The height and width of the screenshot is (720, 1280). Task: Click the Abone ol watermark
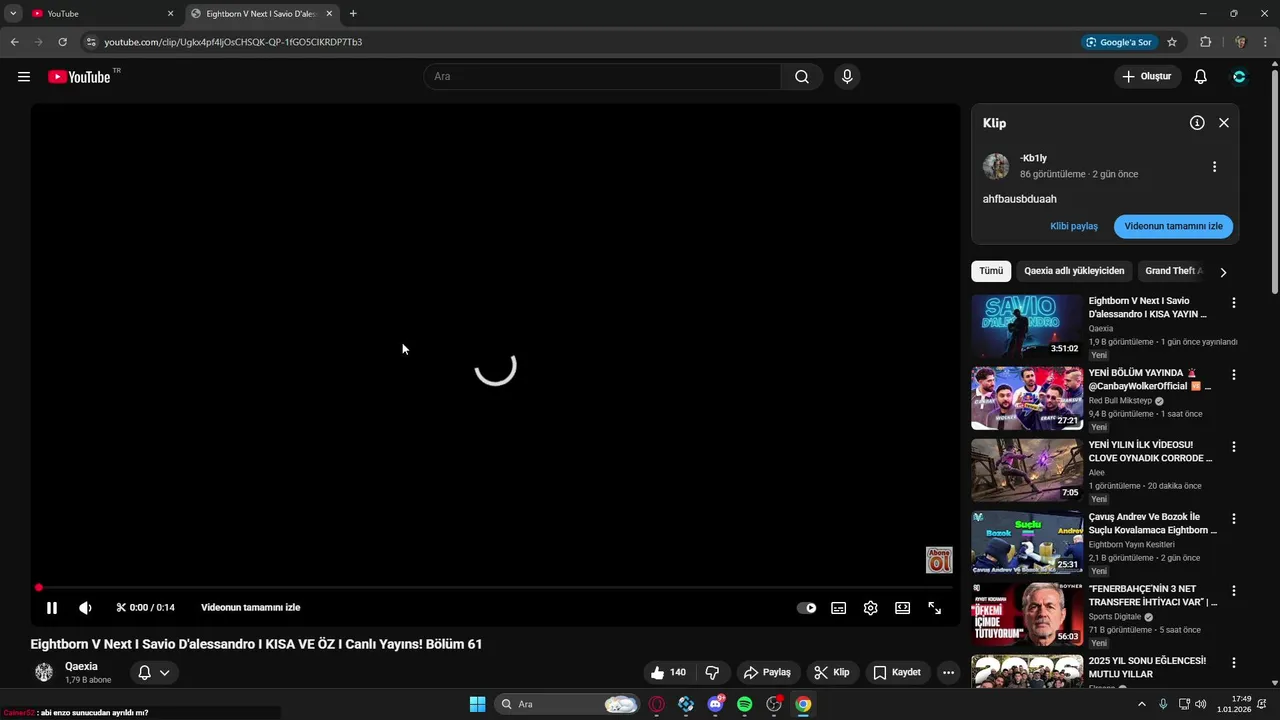click(939, 560)
